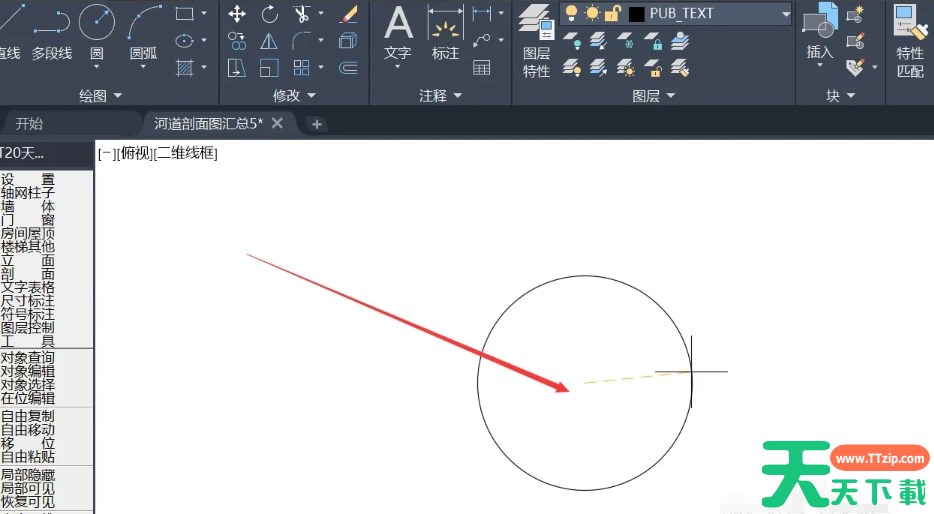The image size is (934, 514).
Task: Click the Thaw All Layers icon
Action: coord(625,68)
